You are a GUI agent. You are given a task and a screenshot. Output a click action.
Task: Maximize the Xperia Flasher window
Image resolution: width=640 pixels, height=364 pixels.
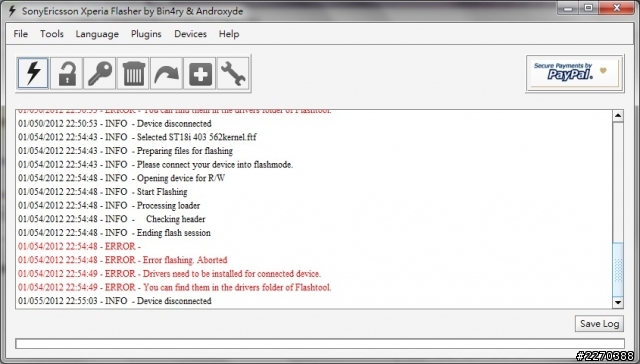tap(588, 8)
